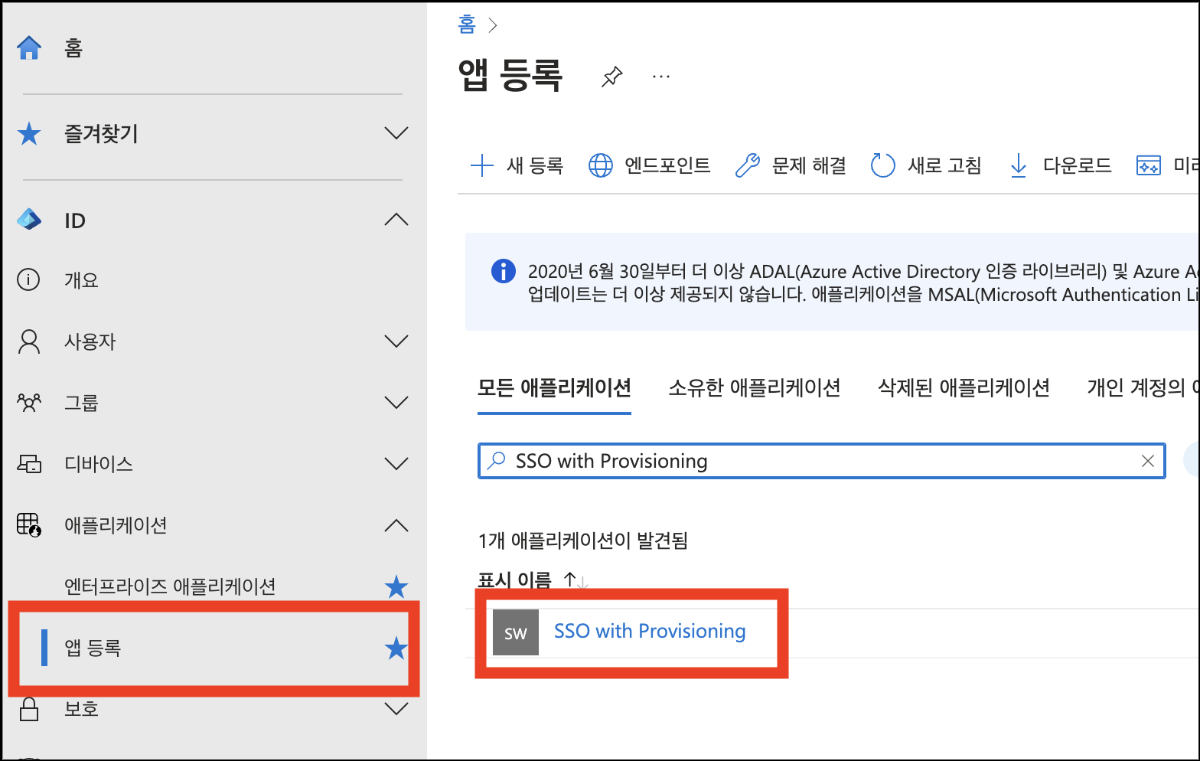Expand the 사용자 menu chevron
The width and height of the screenshot is (1200, 761).
click(397, 342)
